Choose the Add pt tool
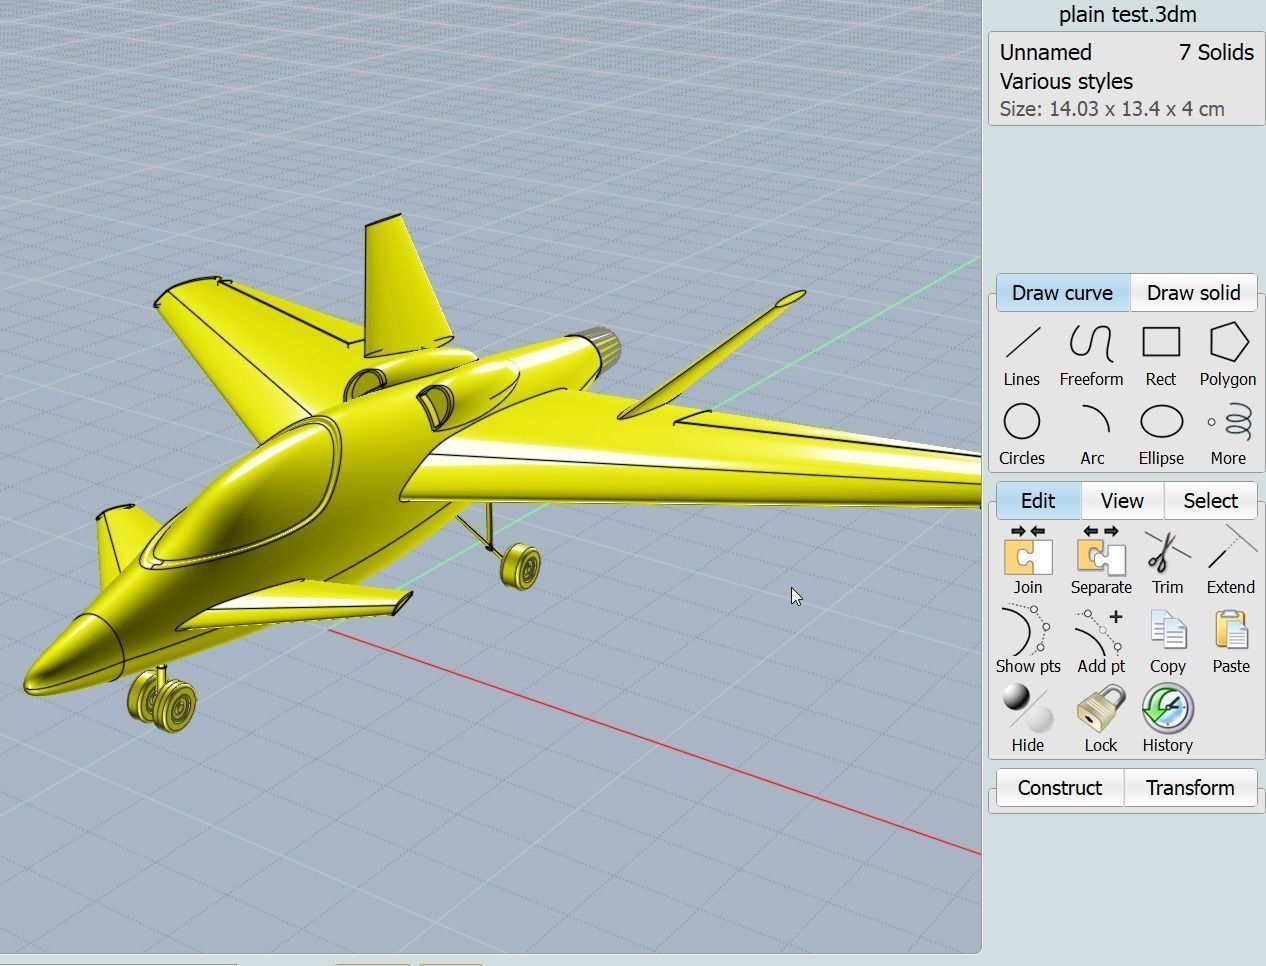Image resolution: width=1266 pixels, height=966 pixels. click(1101, 641)
